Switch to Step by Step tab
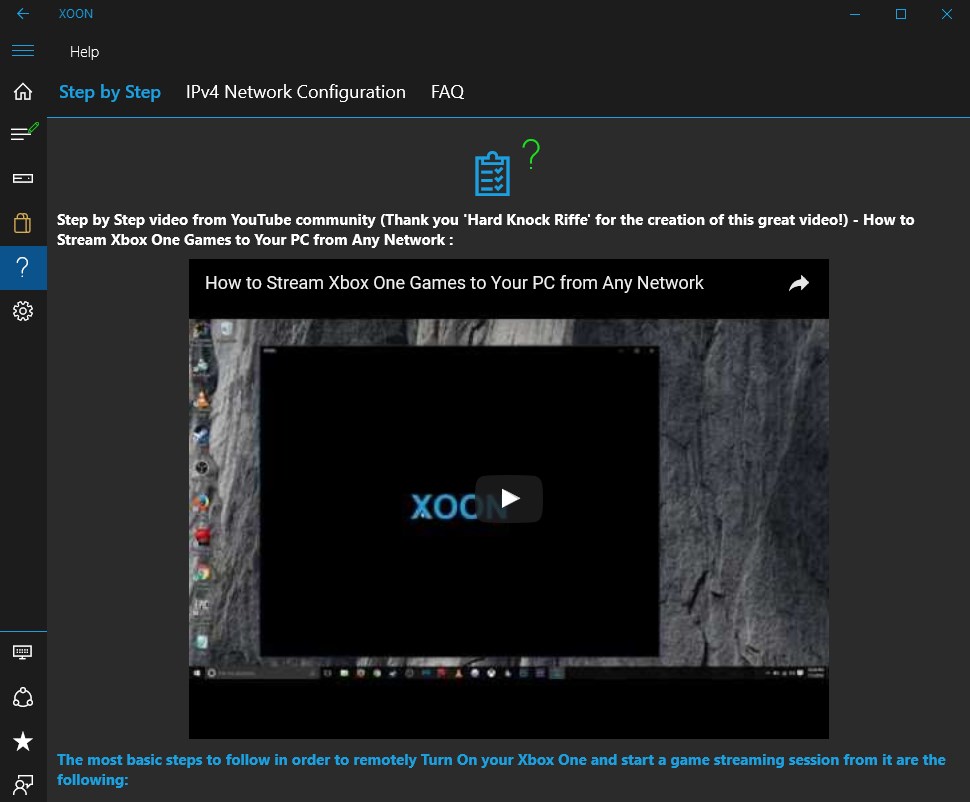This screenshot has height=802, width=970. click(x=109, y=92)
